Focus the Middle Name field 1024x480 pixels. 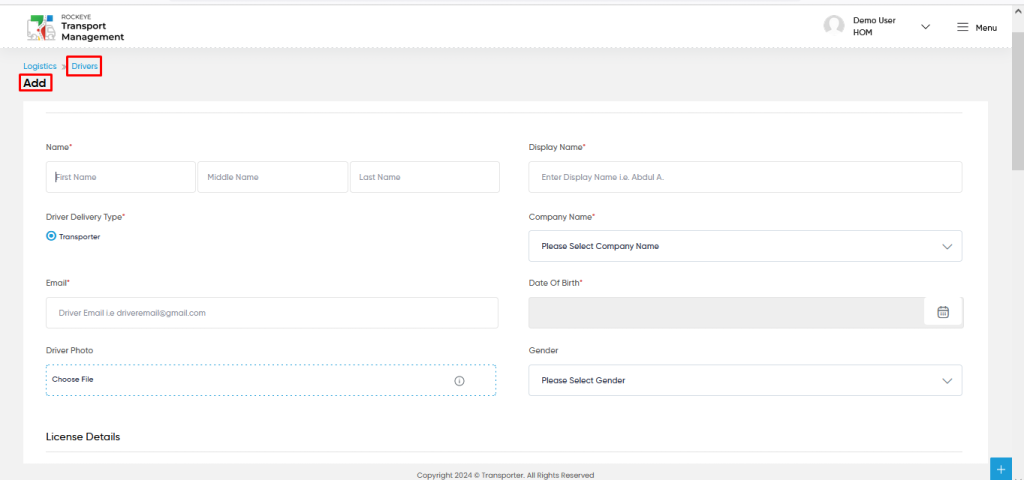[x=273, y=177]
